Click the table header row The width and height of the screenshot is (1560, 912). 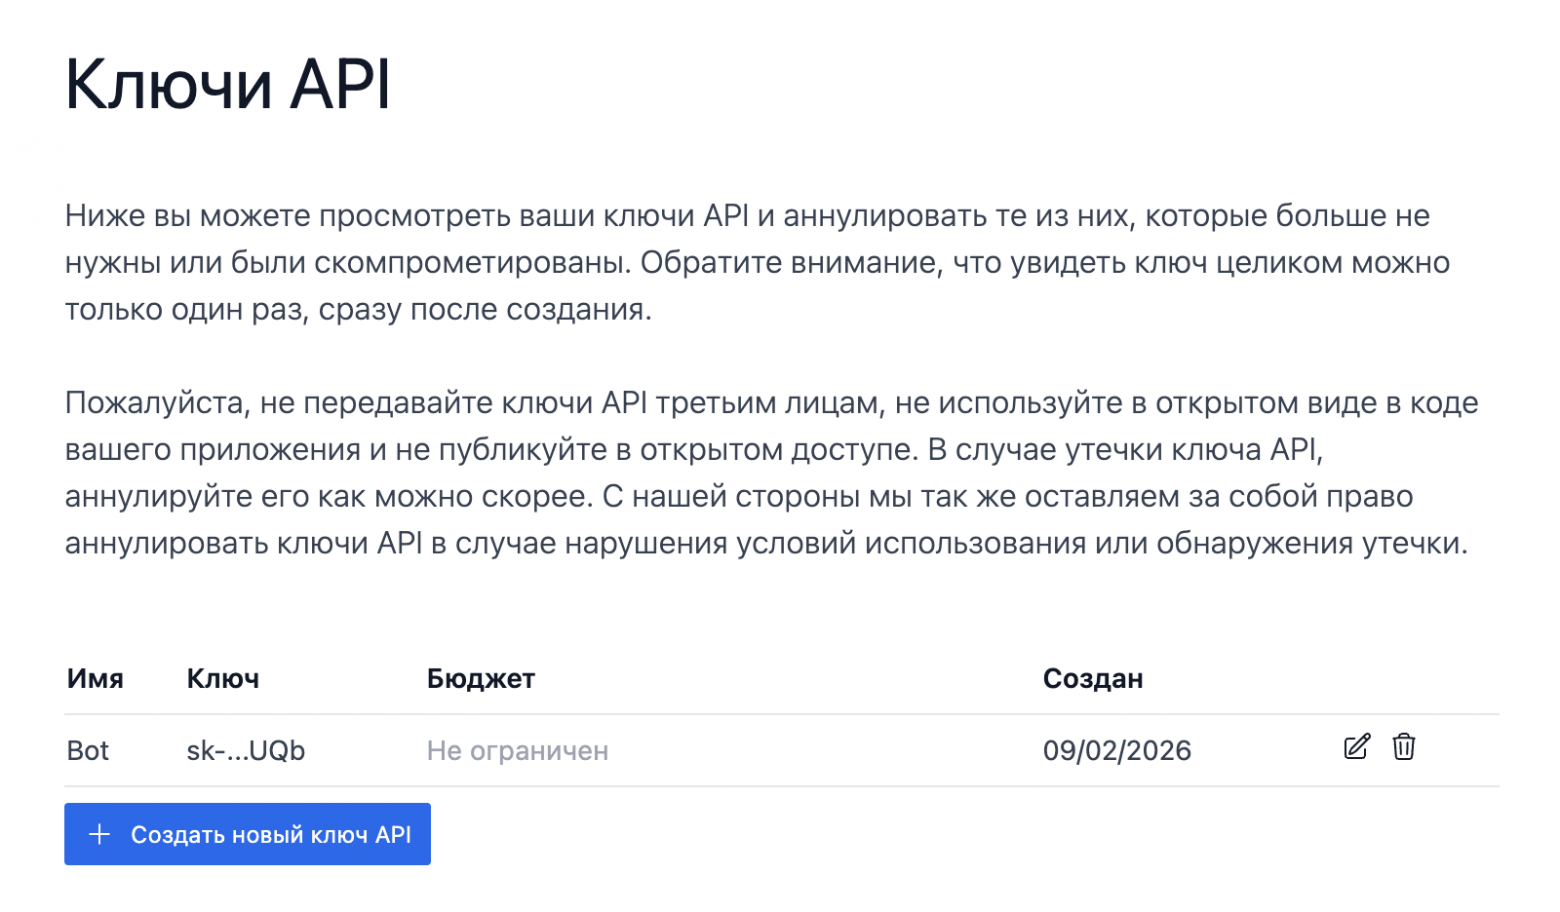click(x=700, y=679)
